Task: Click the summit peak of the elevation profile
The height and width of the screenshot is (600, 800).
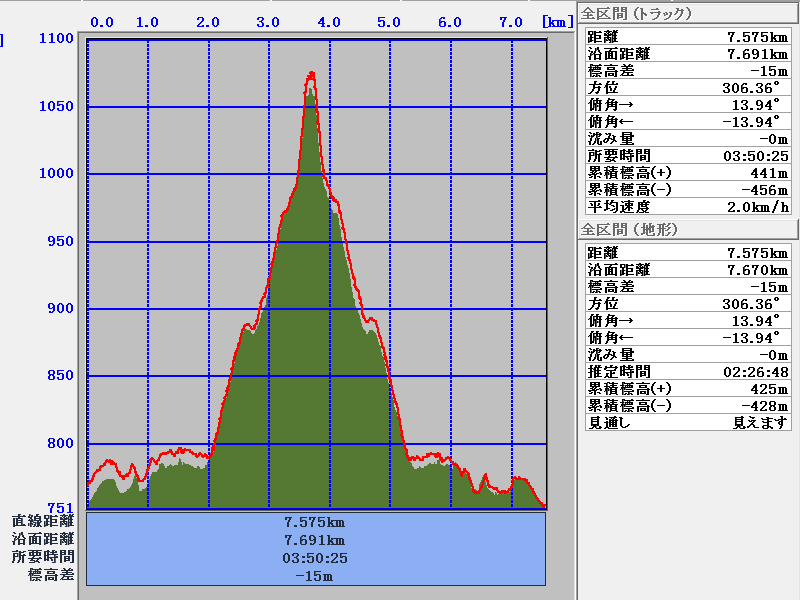Action: (x=312, y=74)
